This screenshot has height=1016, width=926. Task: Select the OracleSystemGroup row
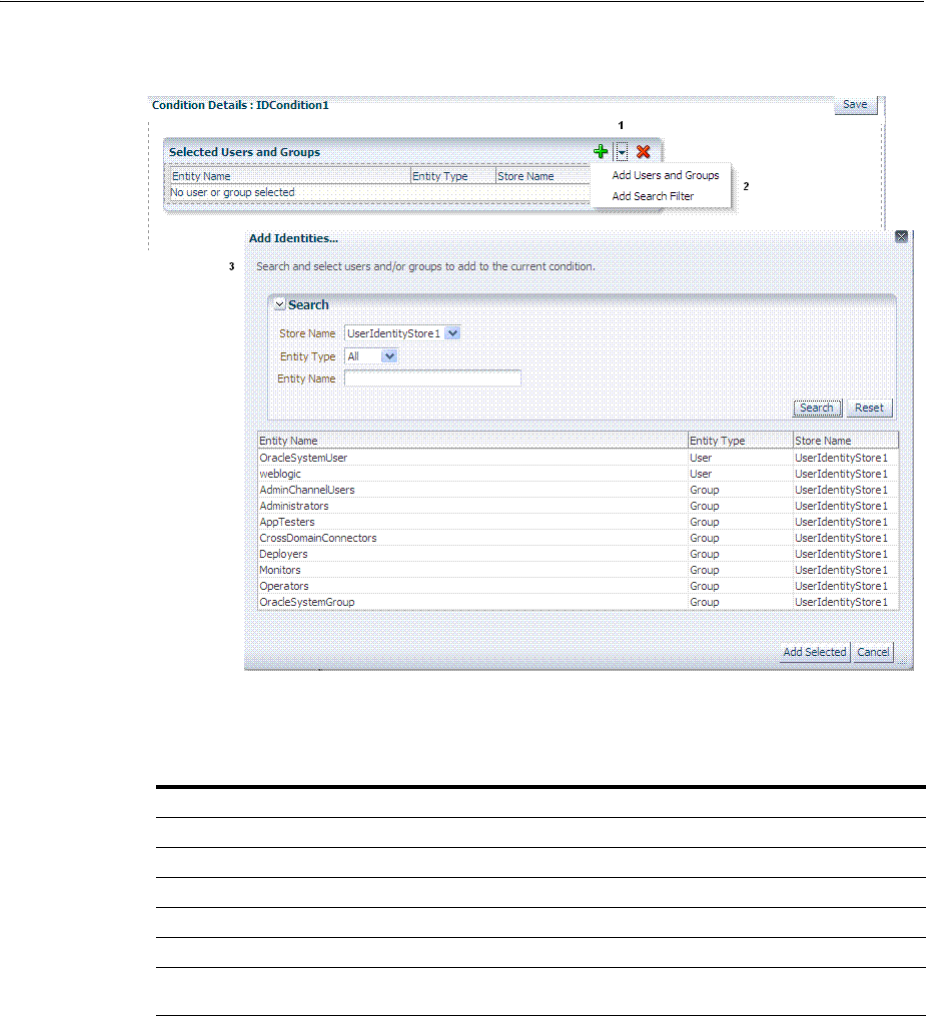[578, 602]
